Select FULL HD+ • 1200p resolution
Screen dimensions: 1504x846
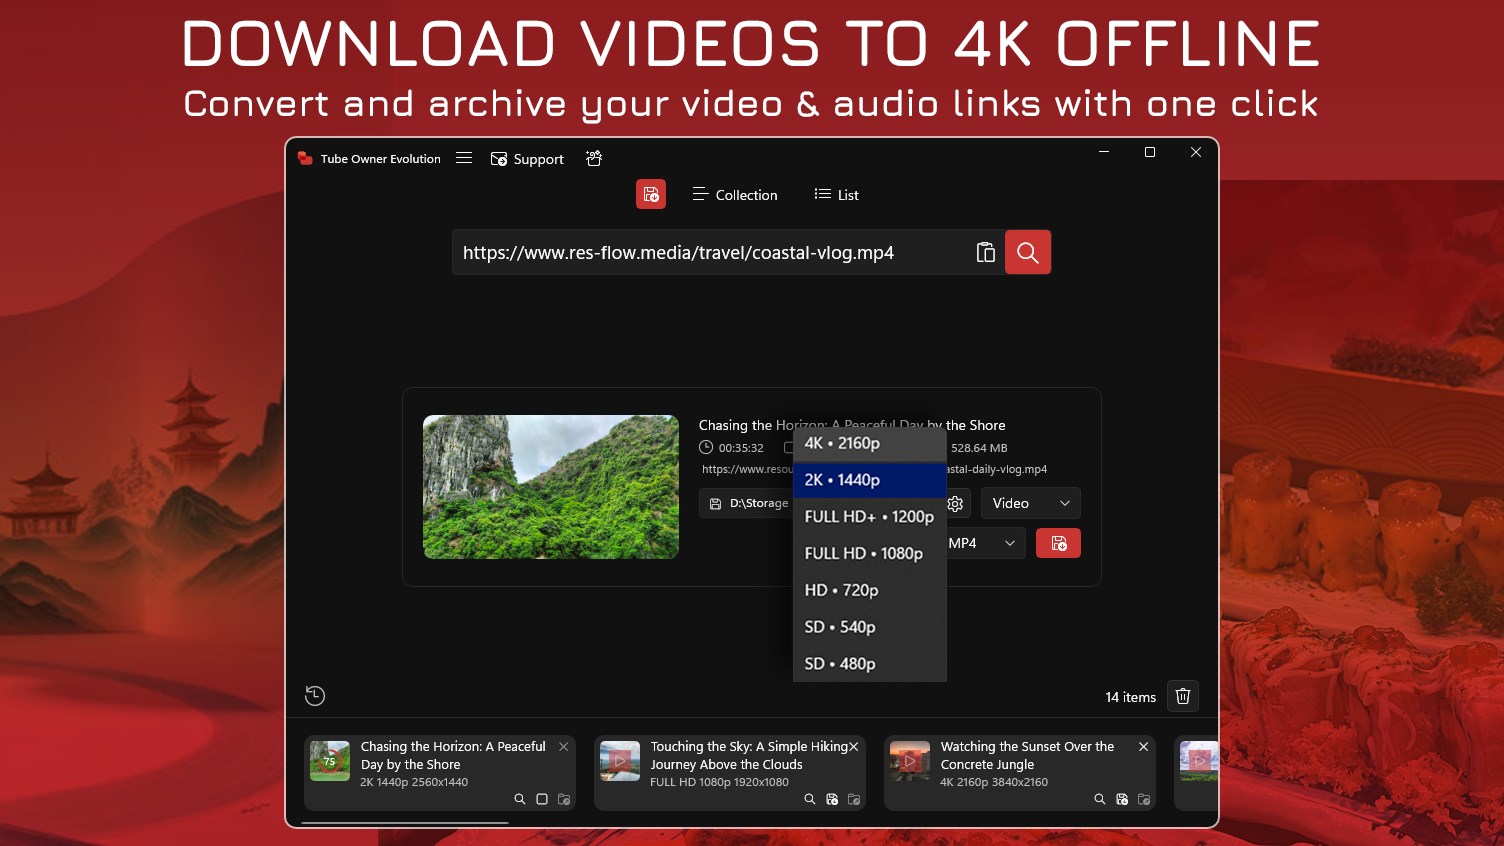point(870,517)
